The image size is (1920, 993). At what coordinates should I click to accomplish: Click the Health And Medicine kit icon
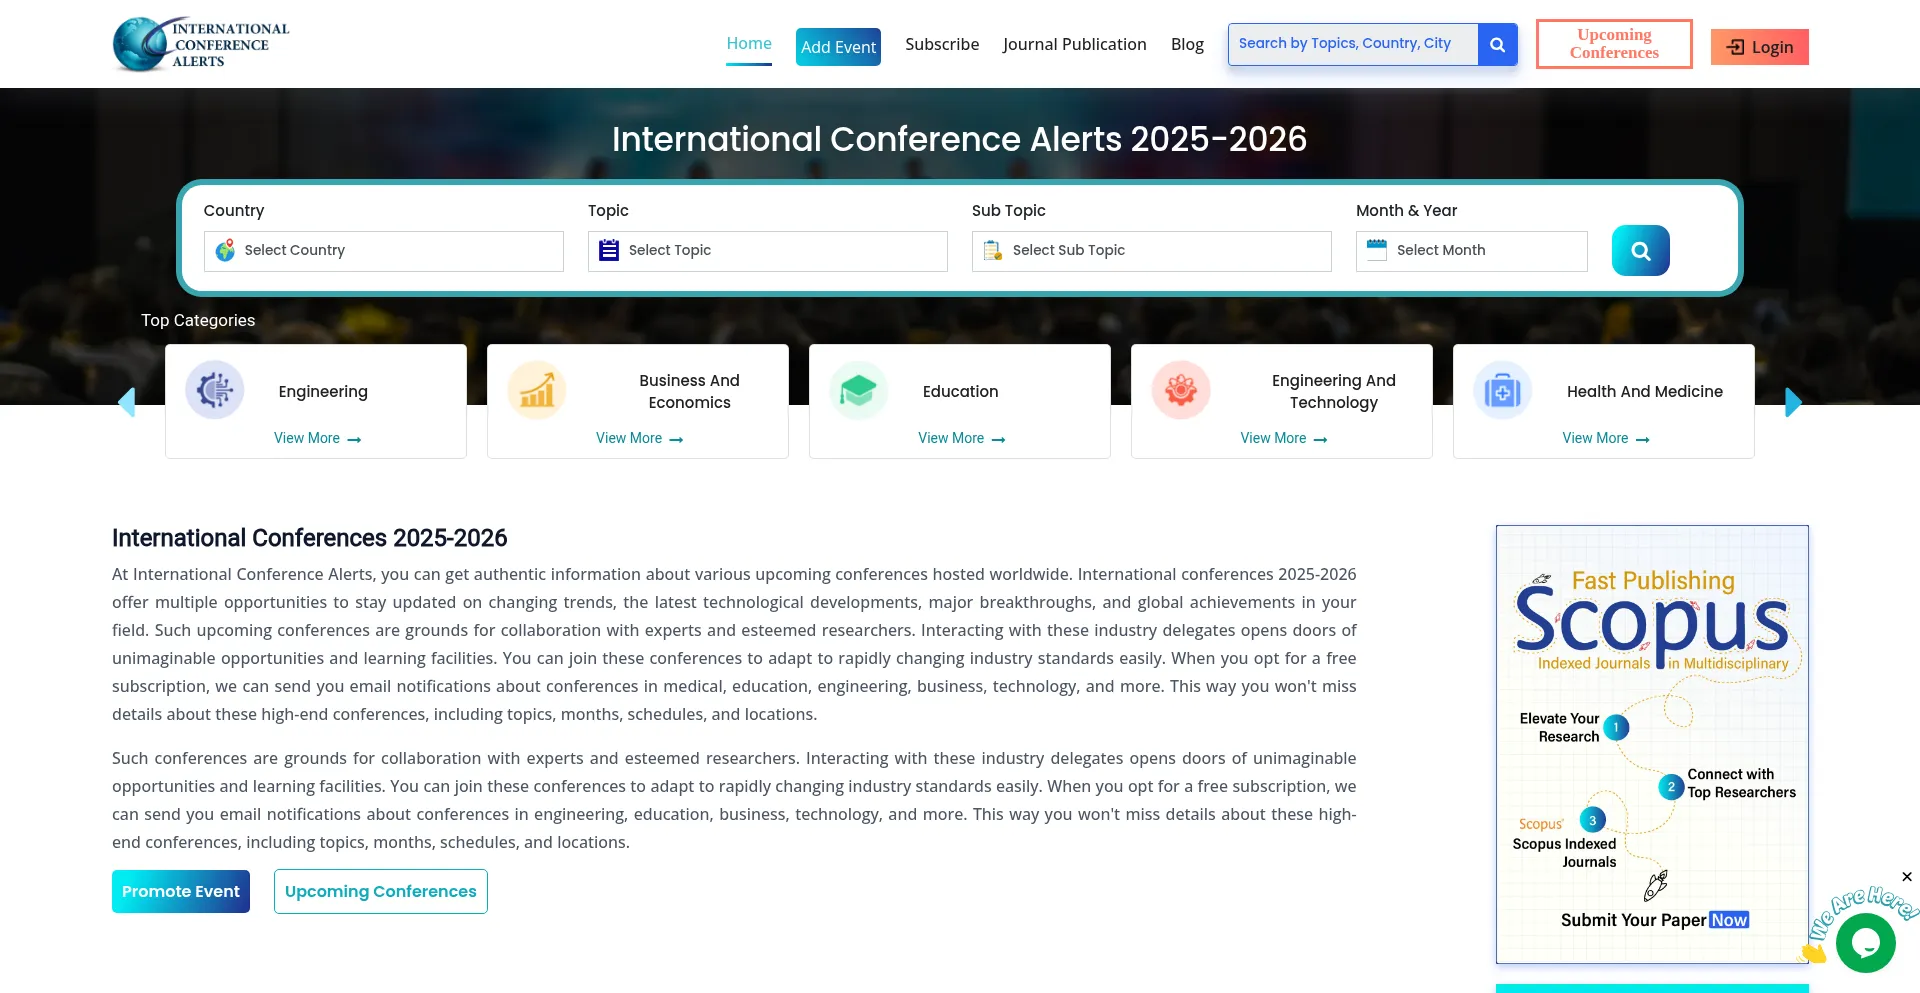pos(1503,390)
